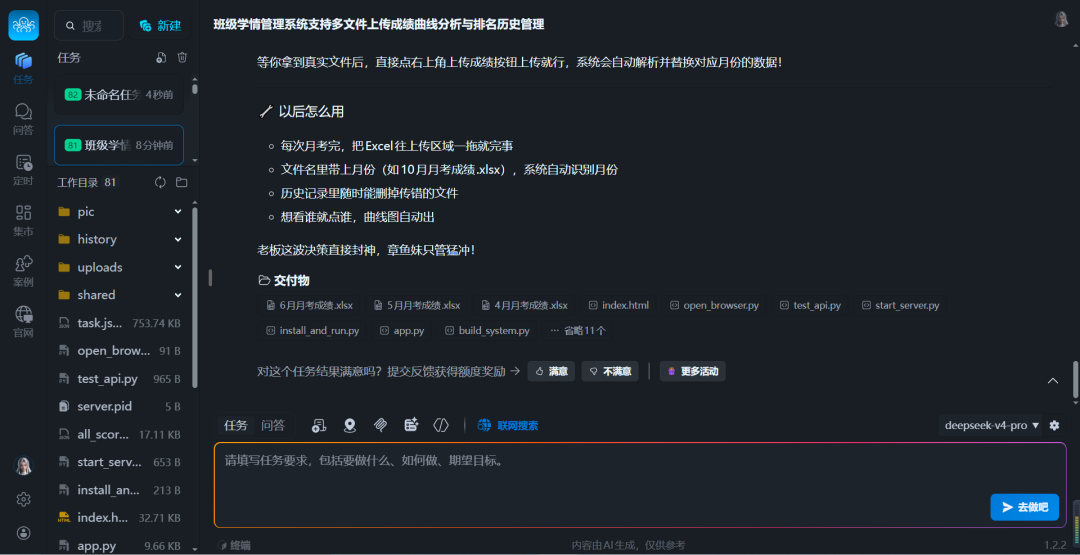Open the deepseek-v4-pro model dropdown

point(990,426)
